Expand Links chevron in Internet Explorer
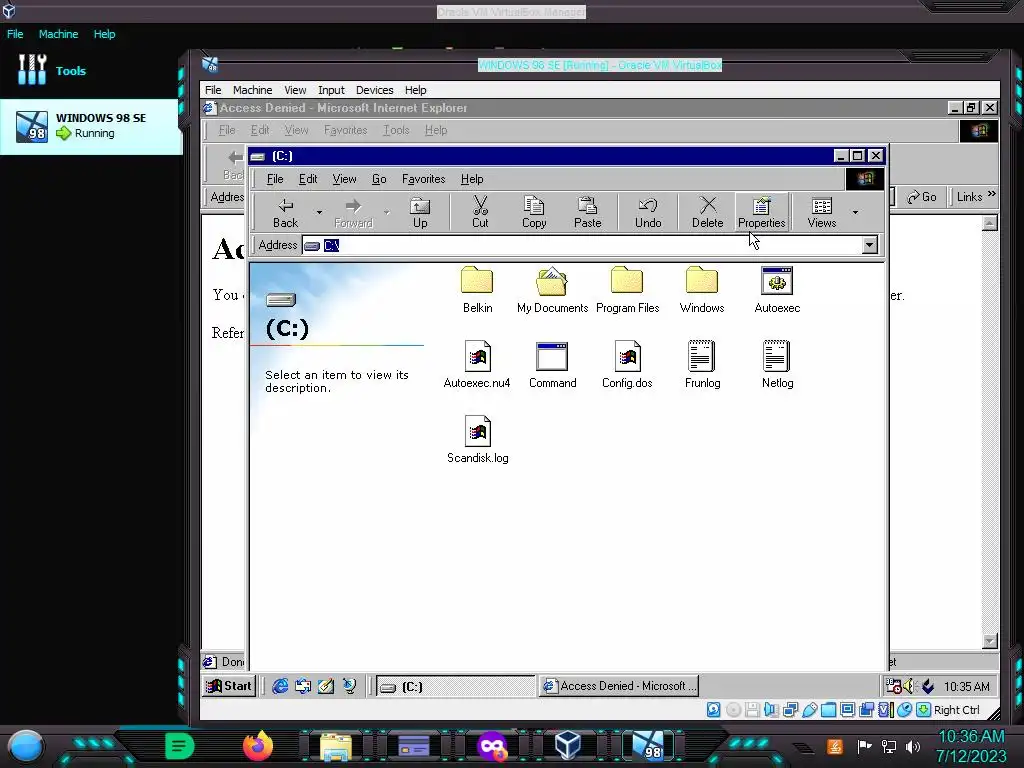This screenshot has height=768, width=1024. (x=992, y=195)
